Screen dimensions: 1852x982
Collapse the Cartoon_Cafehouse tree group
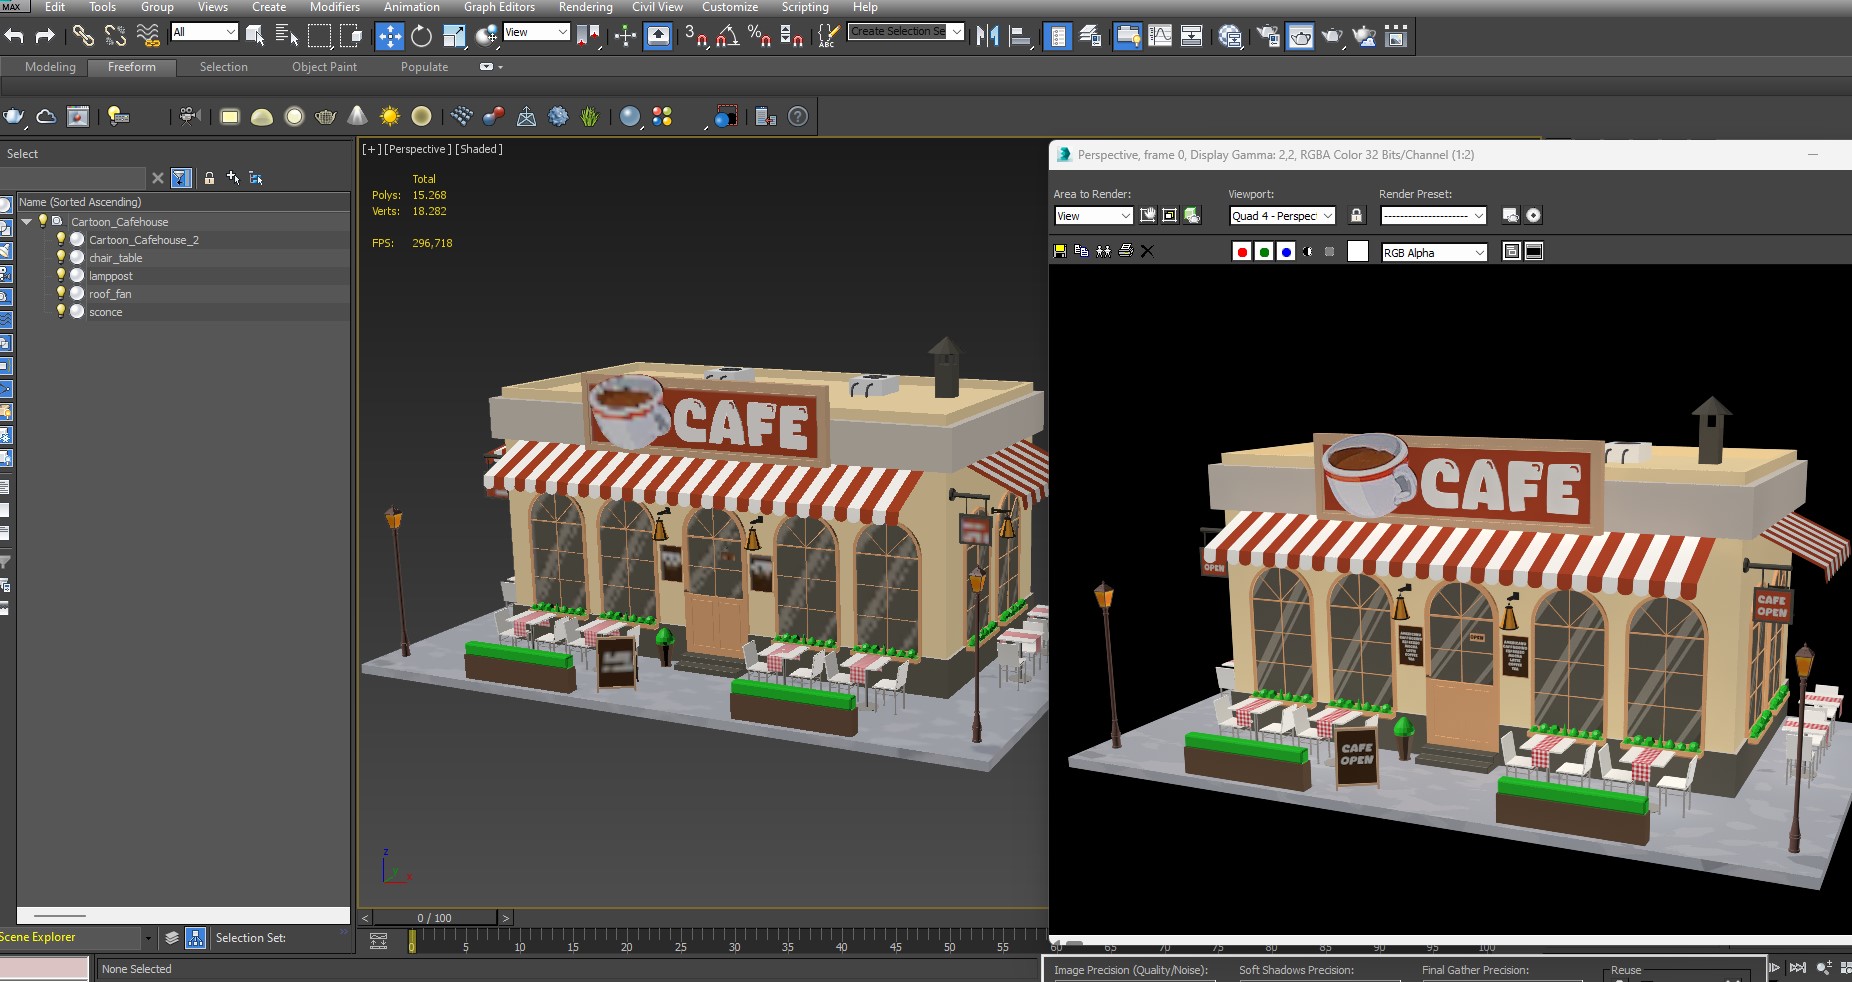pyautogui.click(x=27, y=222)
